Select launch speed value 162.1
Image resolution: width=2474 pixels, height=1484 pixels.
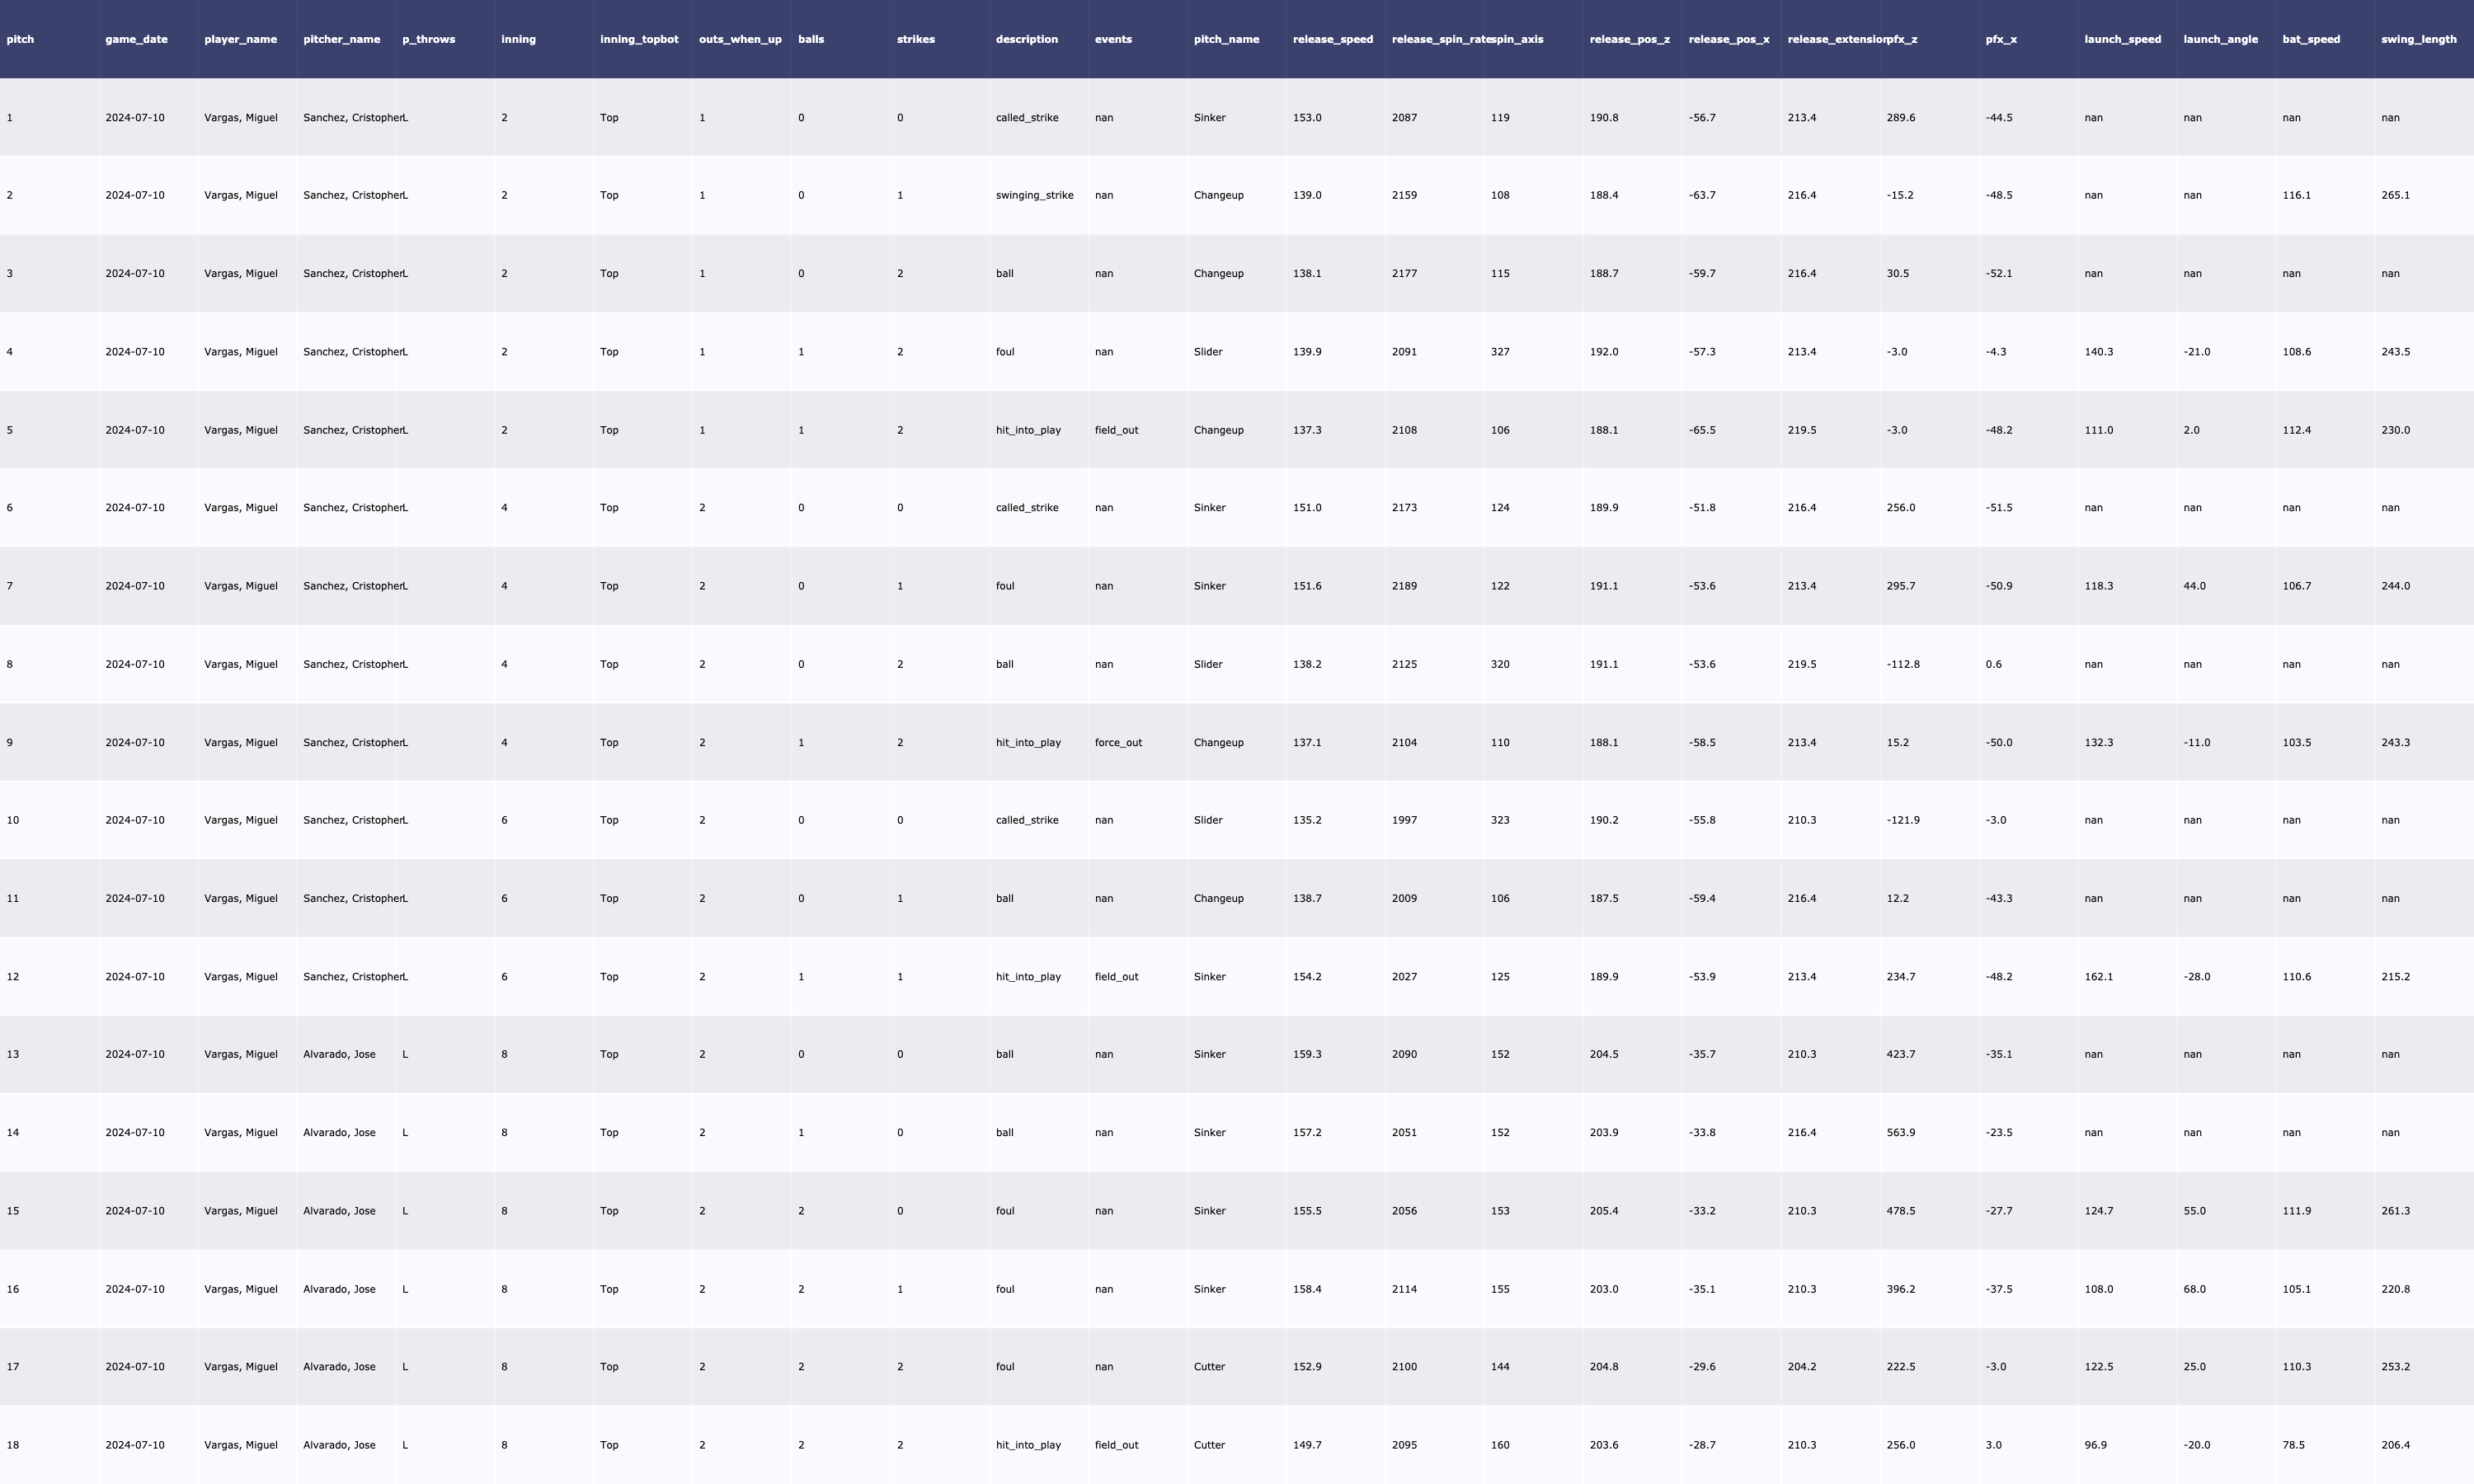click(x=2099, y=977)
